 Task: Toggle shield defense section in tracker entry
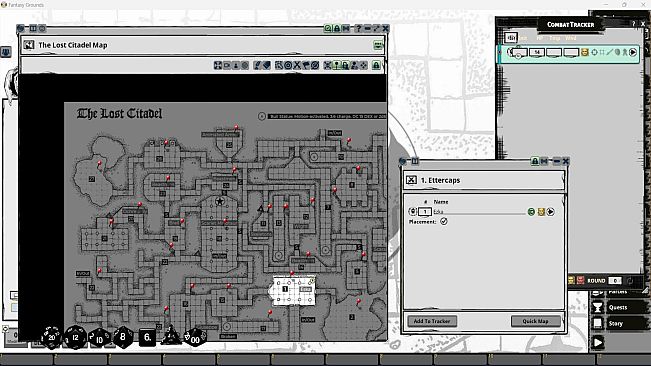tap(617, 52)
